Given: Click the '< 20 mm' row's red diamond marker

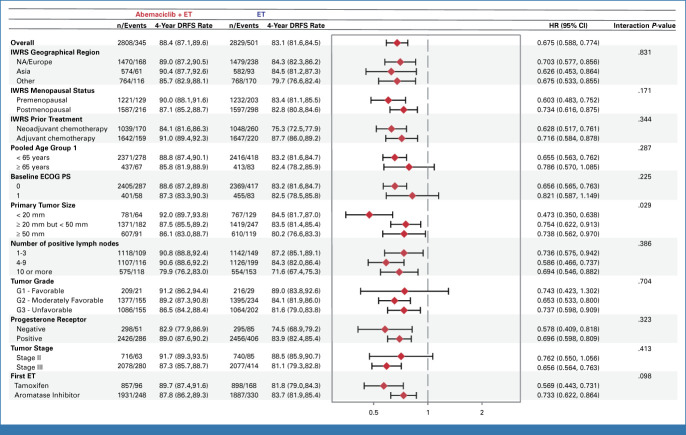Looking at the screenshot, I should coord(369,215).
